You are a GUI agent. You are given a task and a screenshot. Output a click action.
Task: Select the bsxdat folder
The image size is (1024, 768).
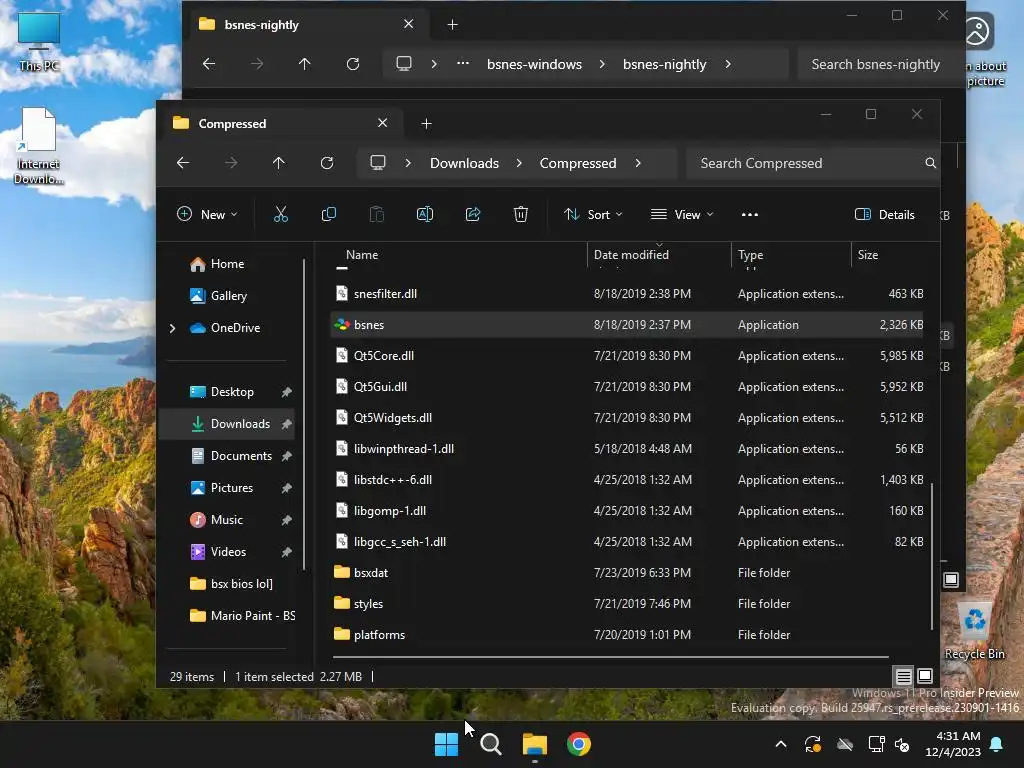(x=627, y=573)
